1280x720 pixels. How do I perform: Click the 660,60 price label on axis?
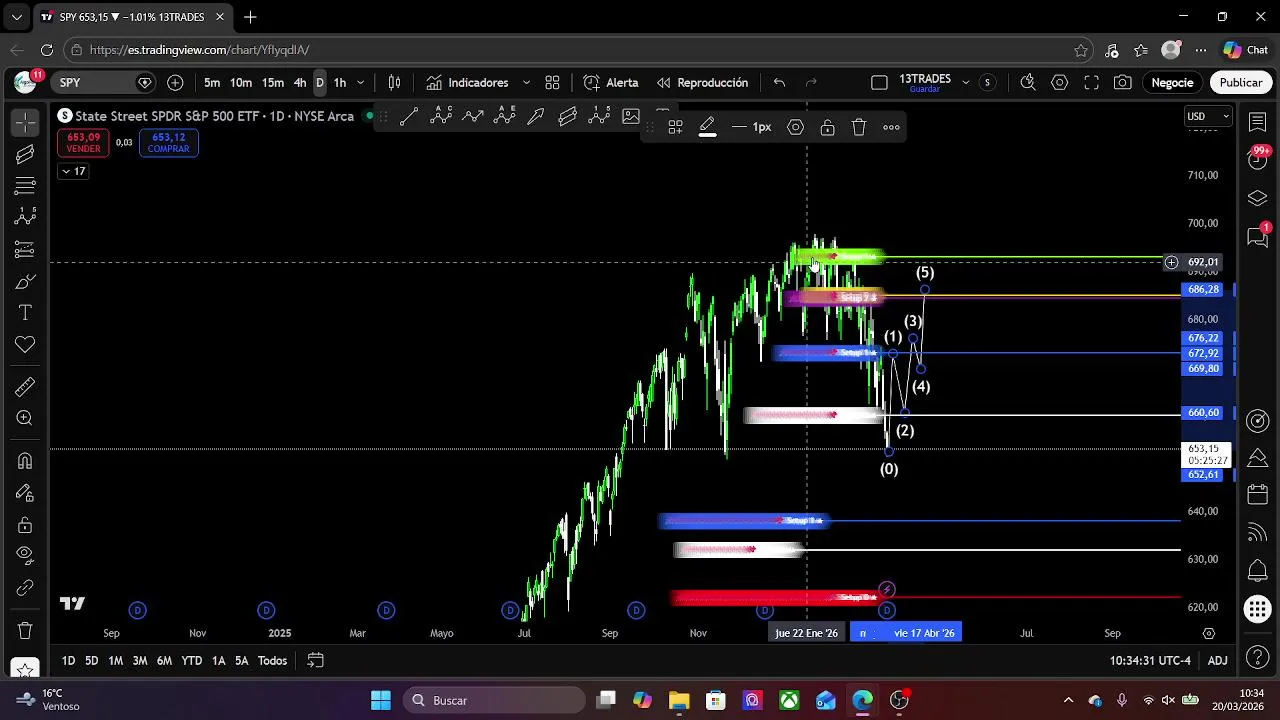click(x=1203, y=413)
